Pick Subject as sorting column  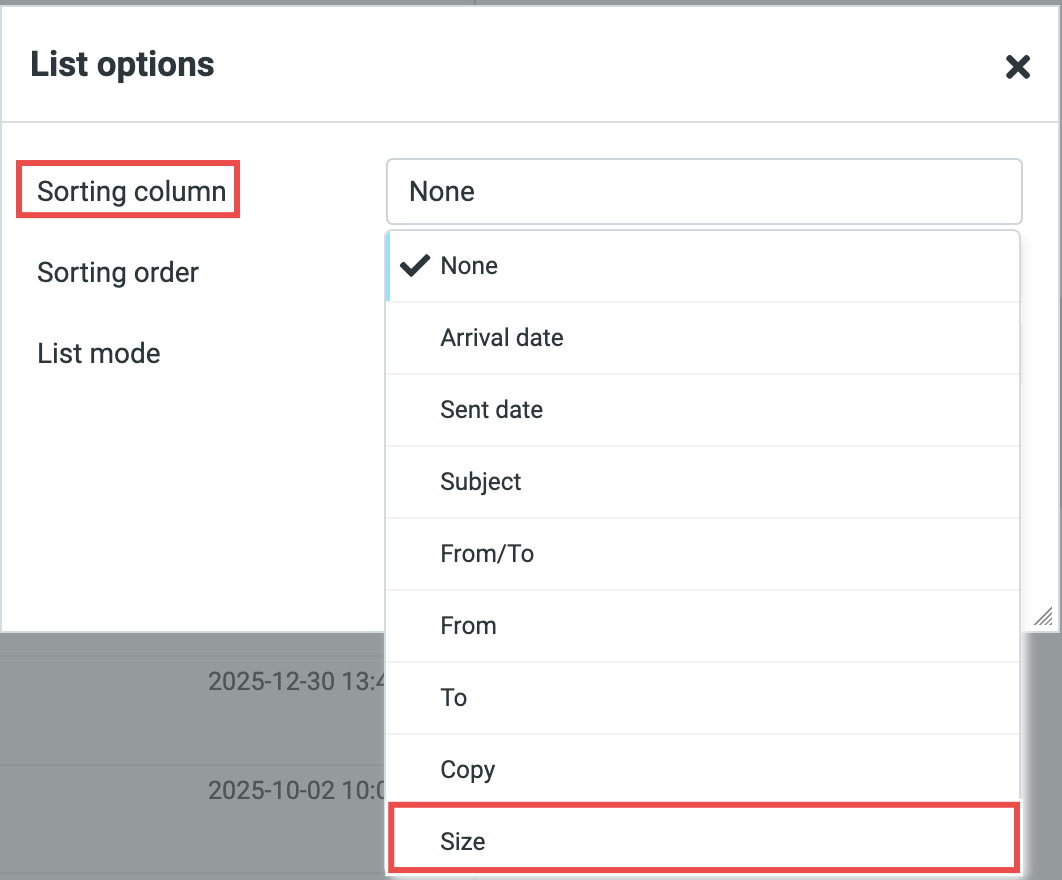(x=481, y=482)
